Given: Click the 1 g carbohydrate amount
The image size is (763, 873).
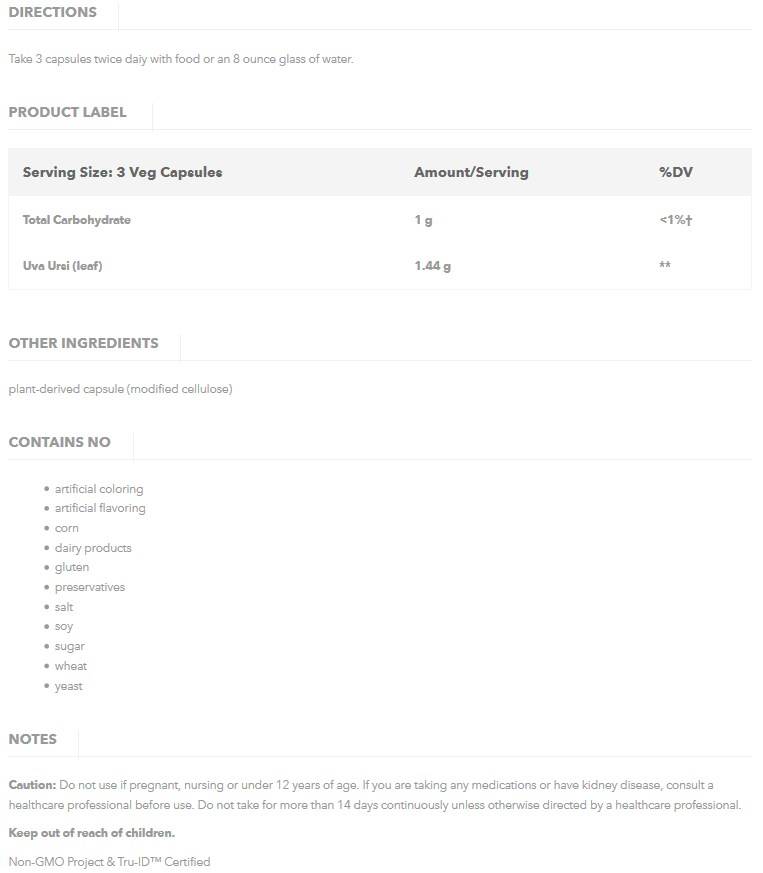Looking at the screenshot, I should point(423,220).
